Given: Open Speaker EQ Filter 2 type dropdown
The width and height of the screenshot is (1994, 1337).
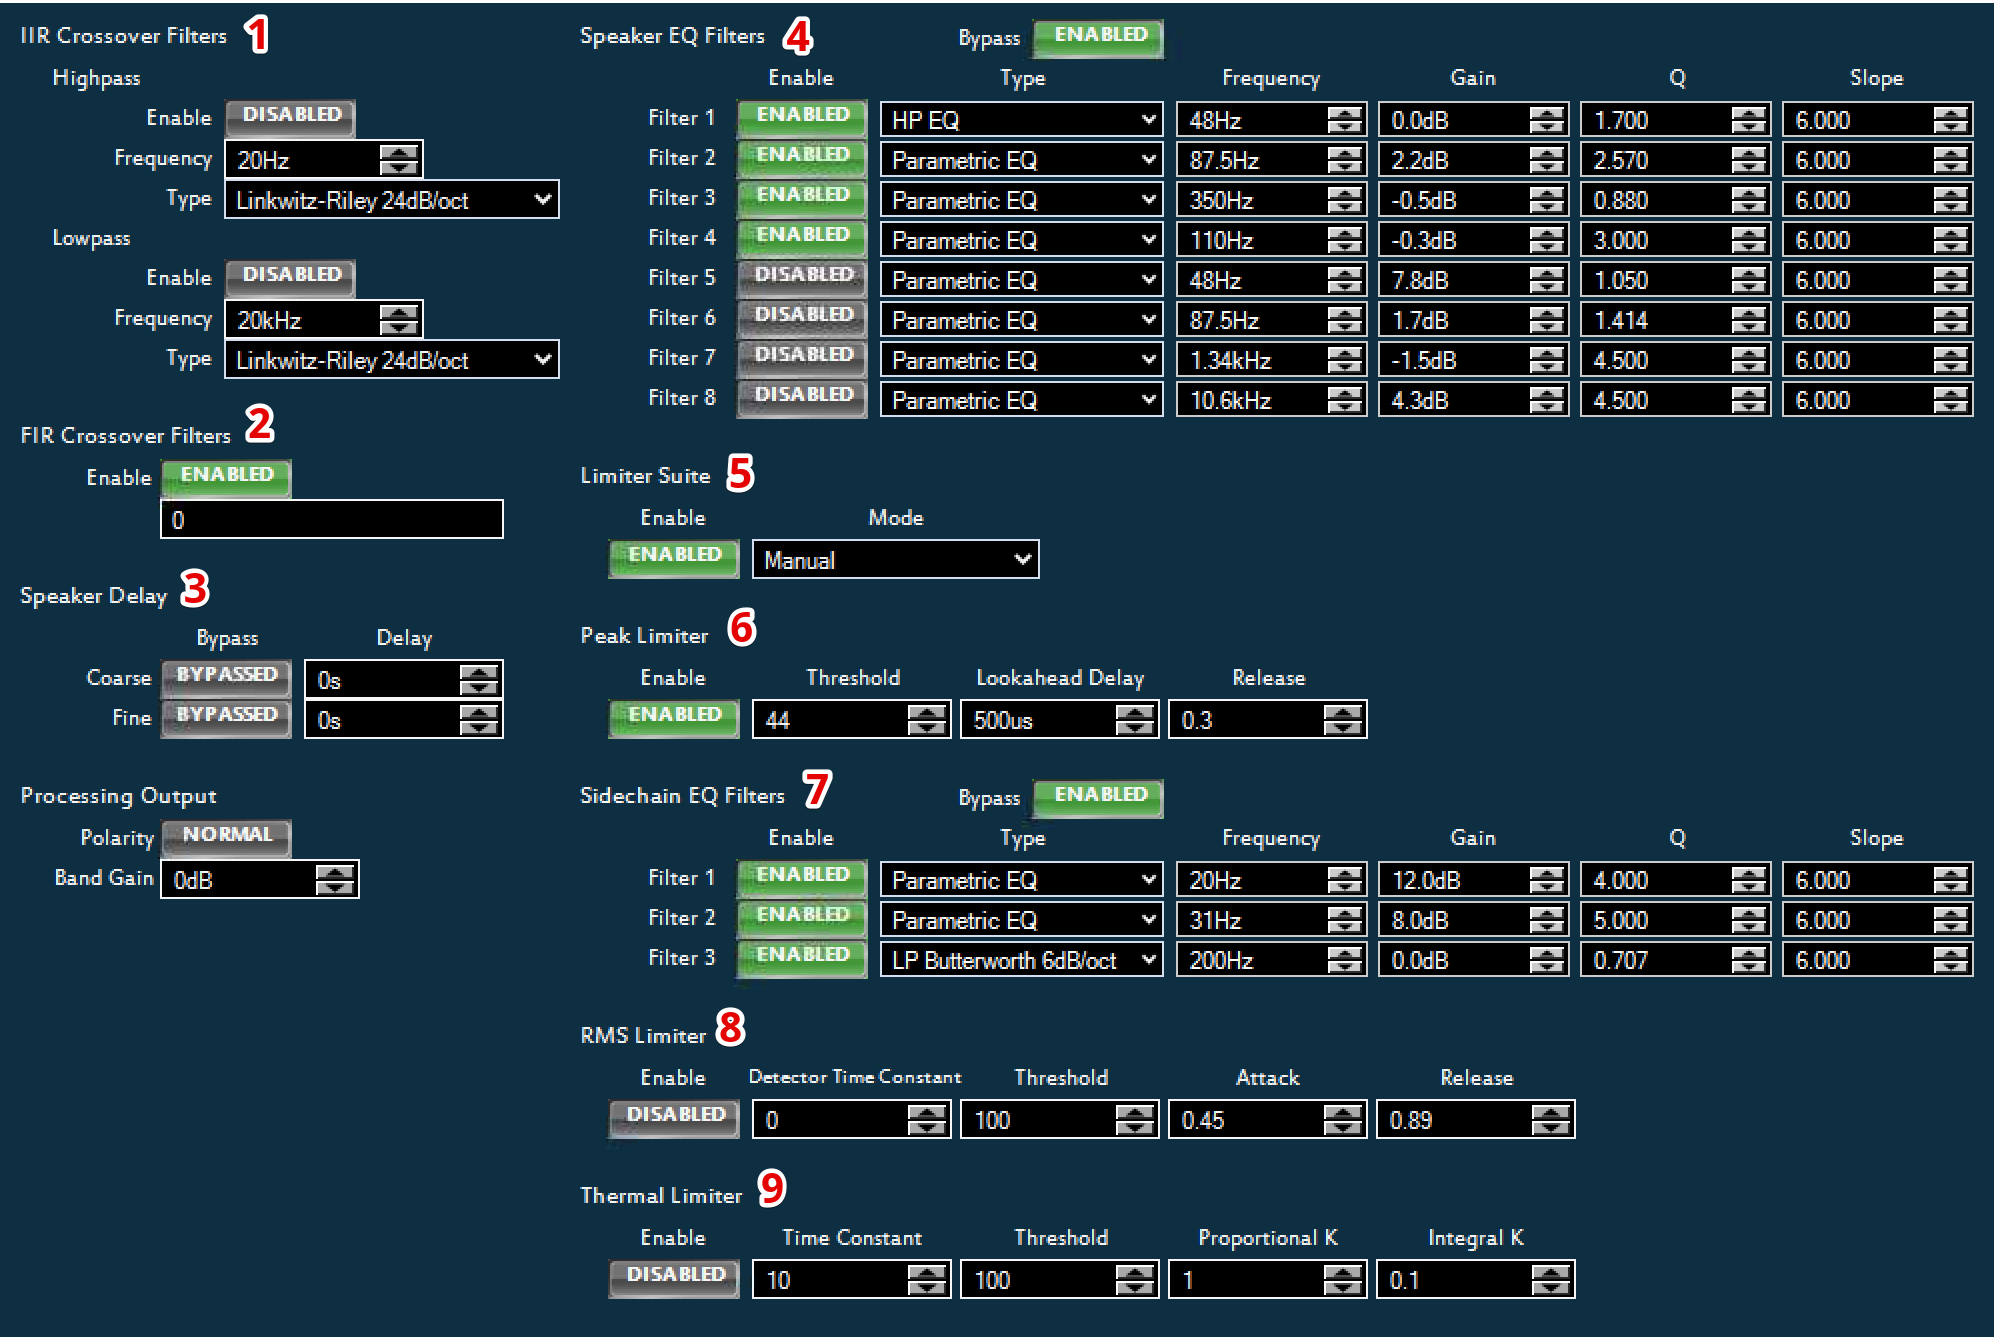Looking at the screenshot, I should 1021,159.
